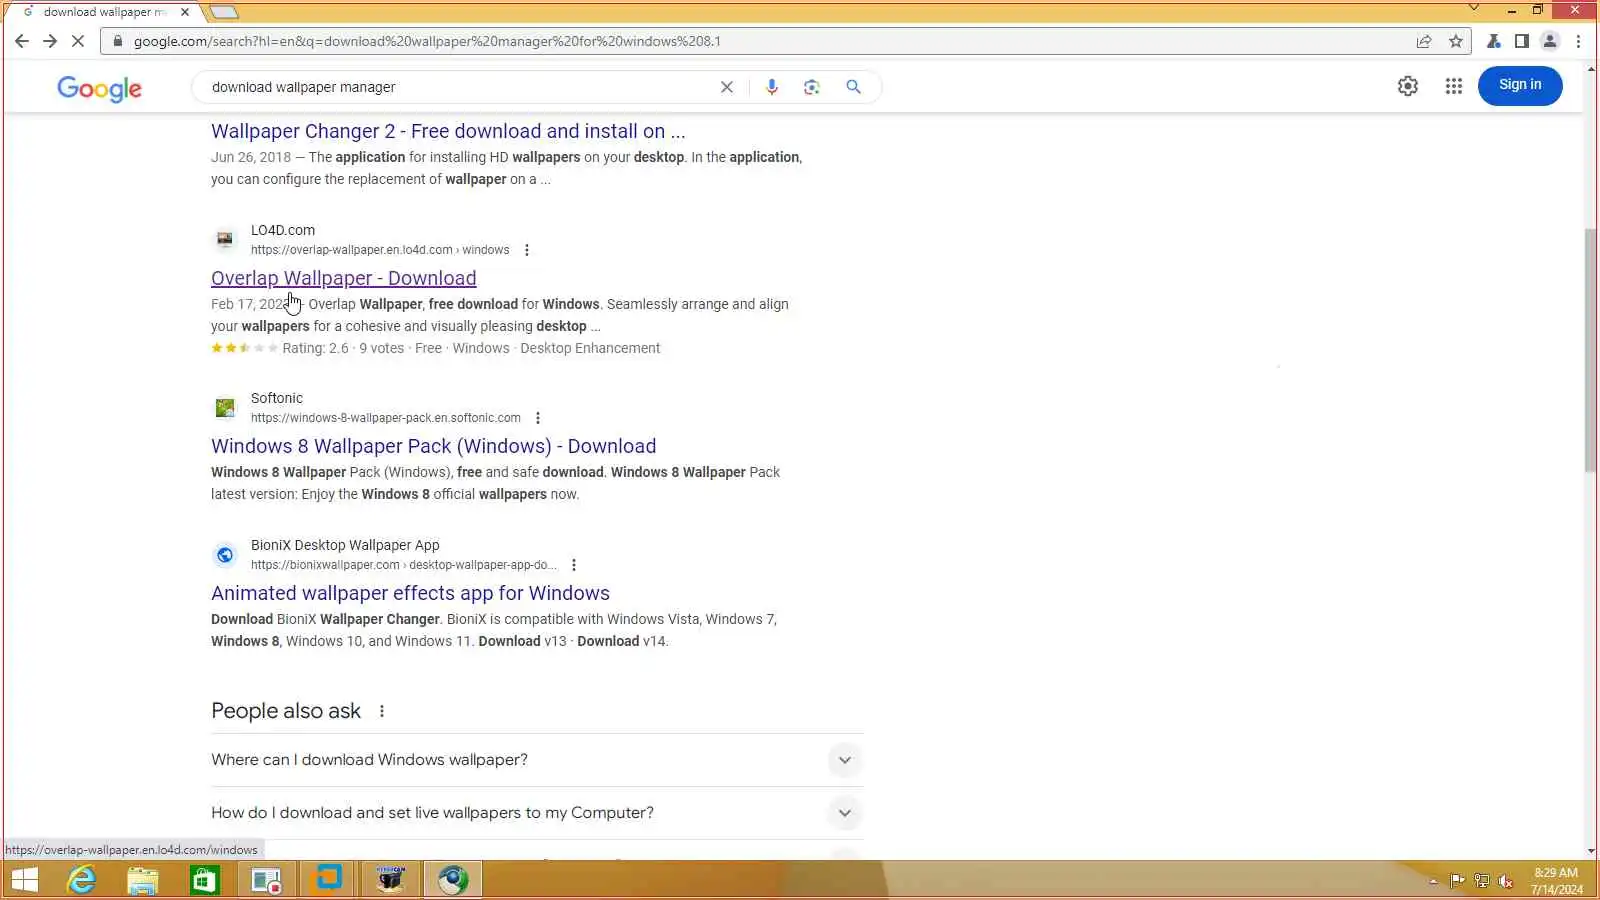
Task: Go back to the previous page
Action: (22, 41)
